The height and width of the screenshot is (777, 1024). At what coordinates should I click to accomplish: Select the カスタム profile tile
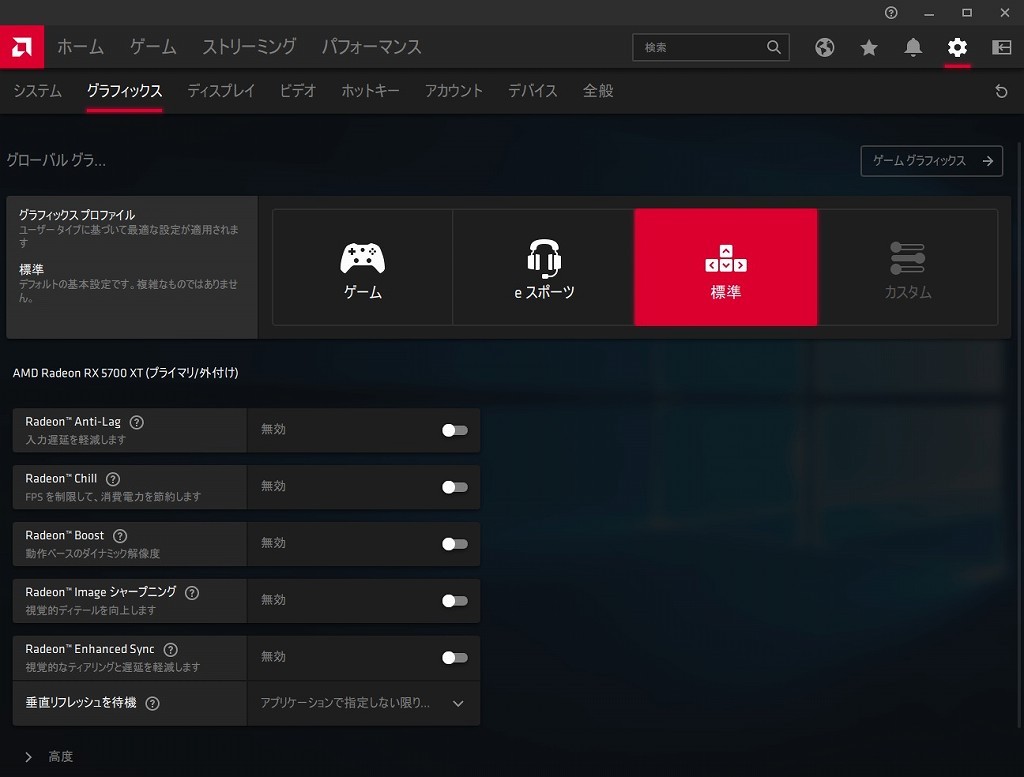click(908, 267)
